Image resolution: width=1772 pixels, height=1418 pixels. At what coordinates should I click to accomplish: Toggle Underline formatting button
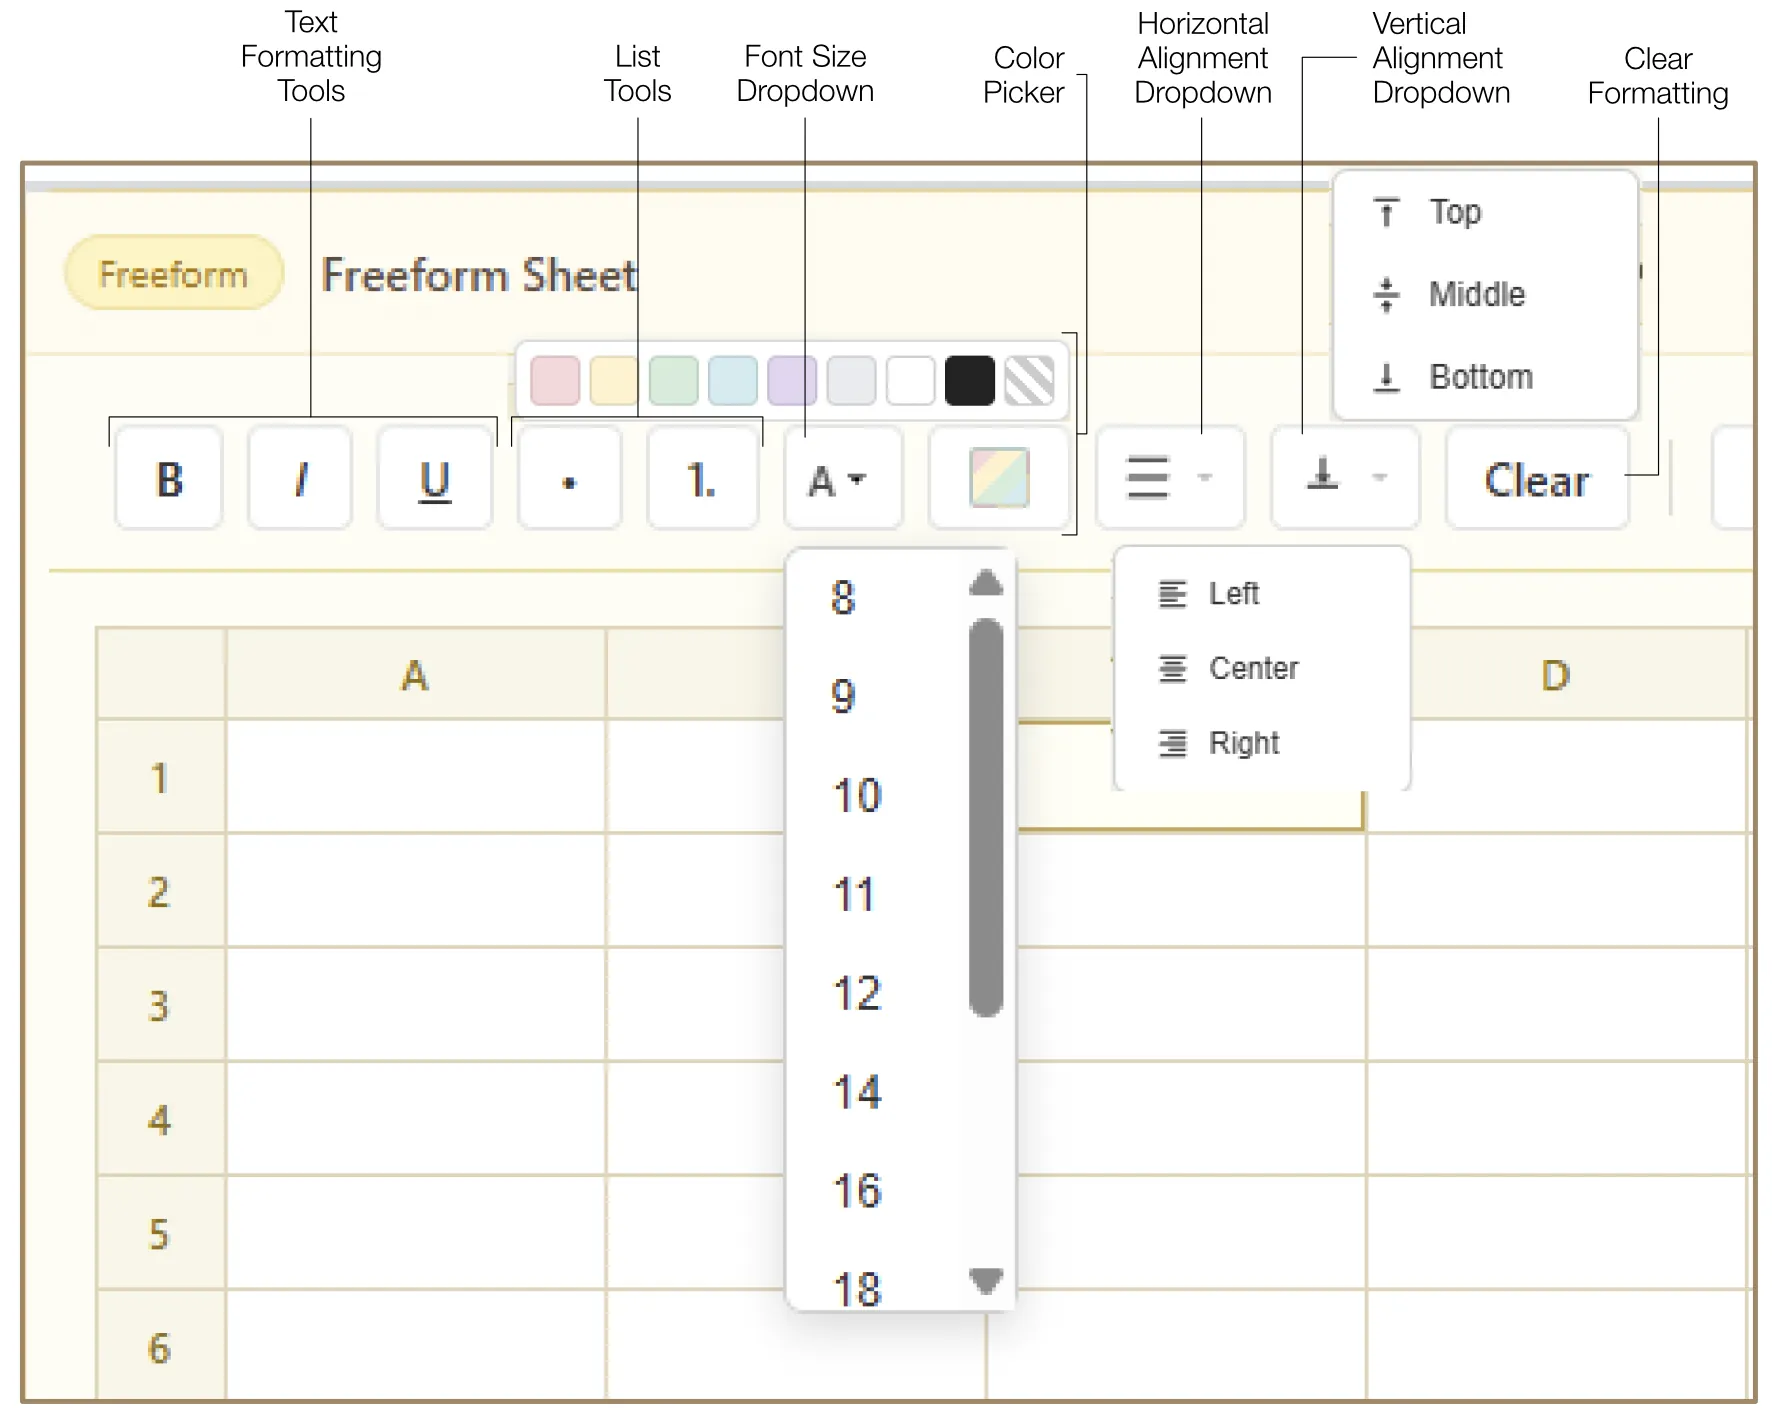pos(434,479)
